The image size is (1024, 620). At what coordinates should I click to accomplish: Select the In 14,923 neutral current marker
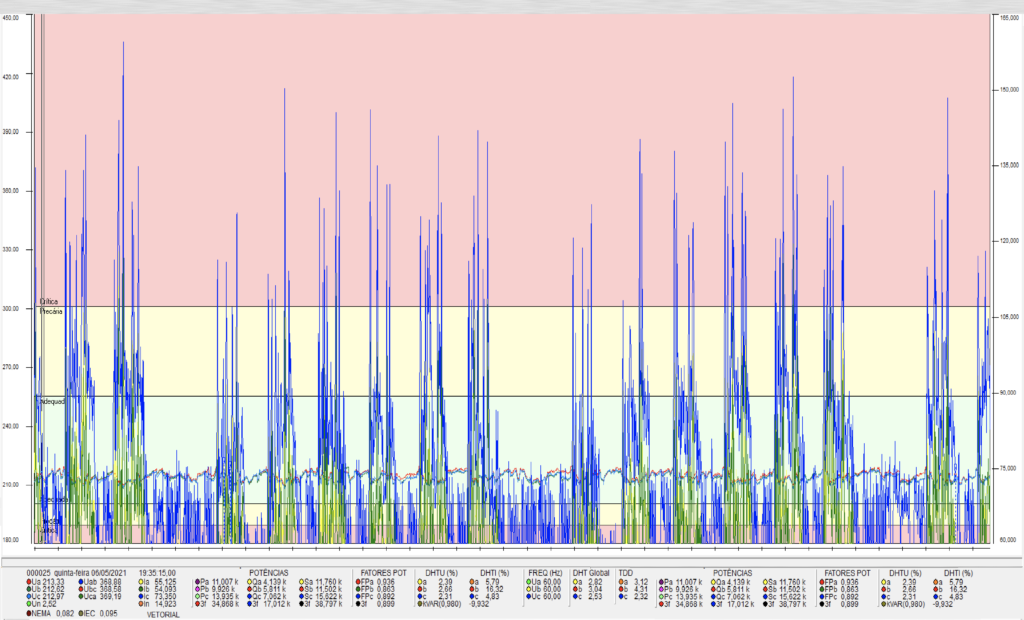pyautogui.click(x=143, y=605)
